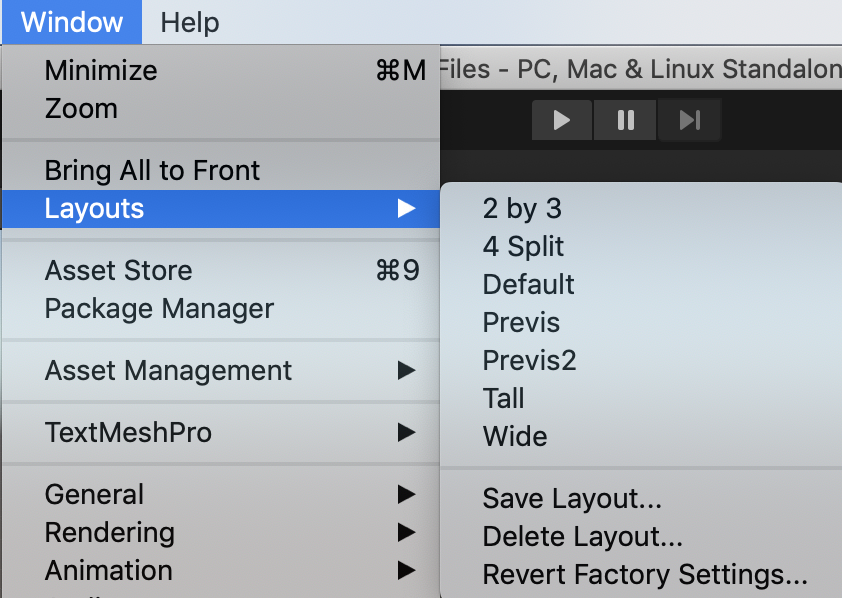Screen dimensions: 842x598
Task: Choose Minimize from the Window menu
Action: coord(101,71)
